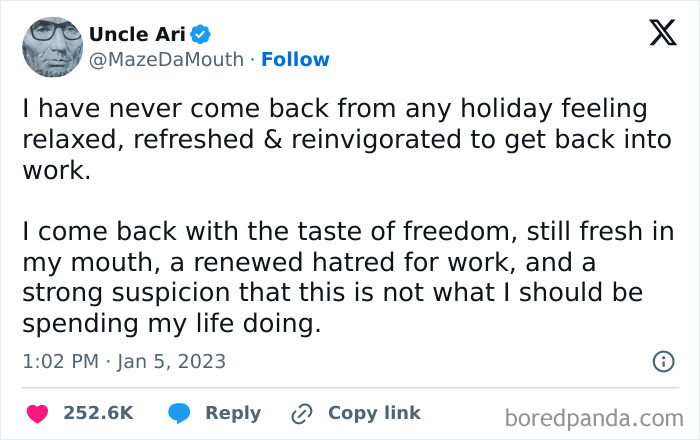Click the Jan 5, 2023 date
Image resolution: width=700 pixels, height=440 pixels.
[171, 361]
